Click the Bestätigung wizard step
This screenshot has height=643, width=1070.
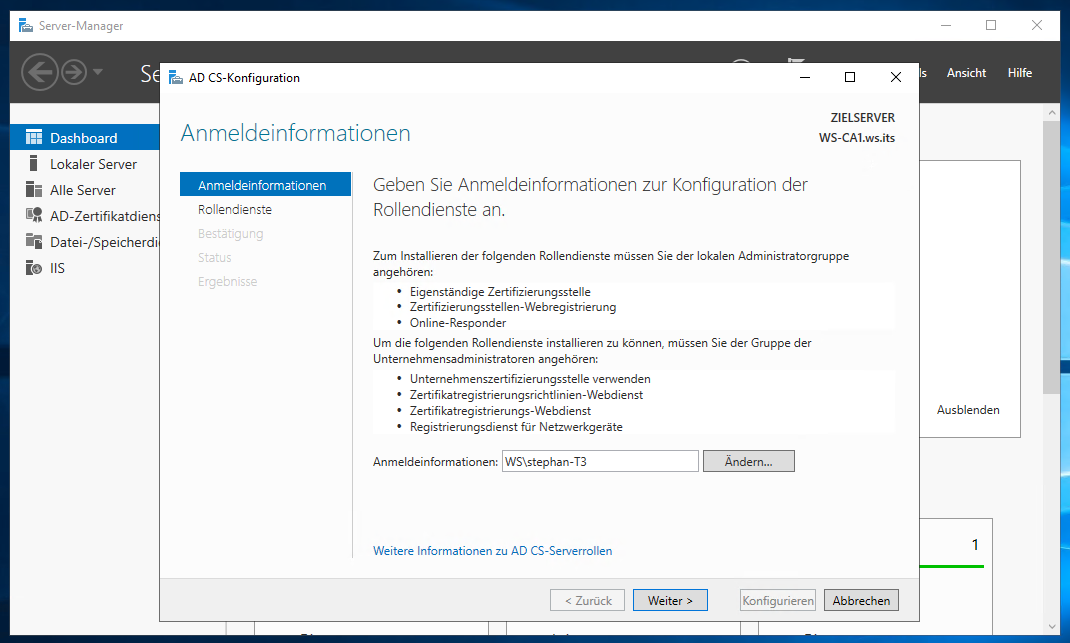click(x=231, y=233)
